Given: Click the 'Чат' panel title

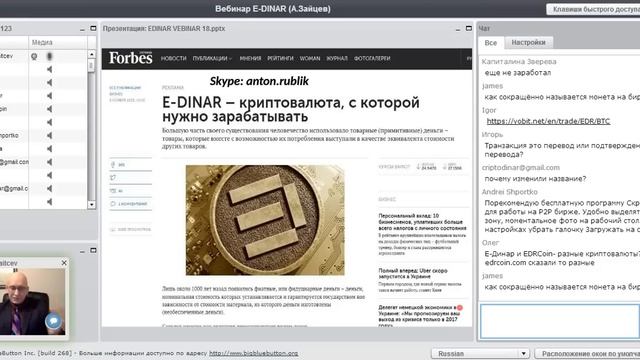Looking at the screenshot, I should (484, 29).
